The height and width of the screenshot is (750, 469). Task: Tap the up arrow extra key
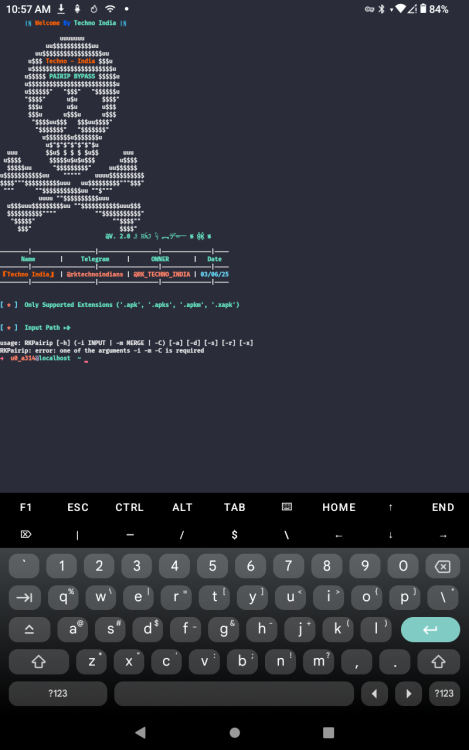pyautogui.click(x=391, y=507)
